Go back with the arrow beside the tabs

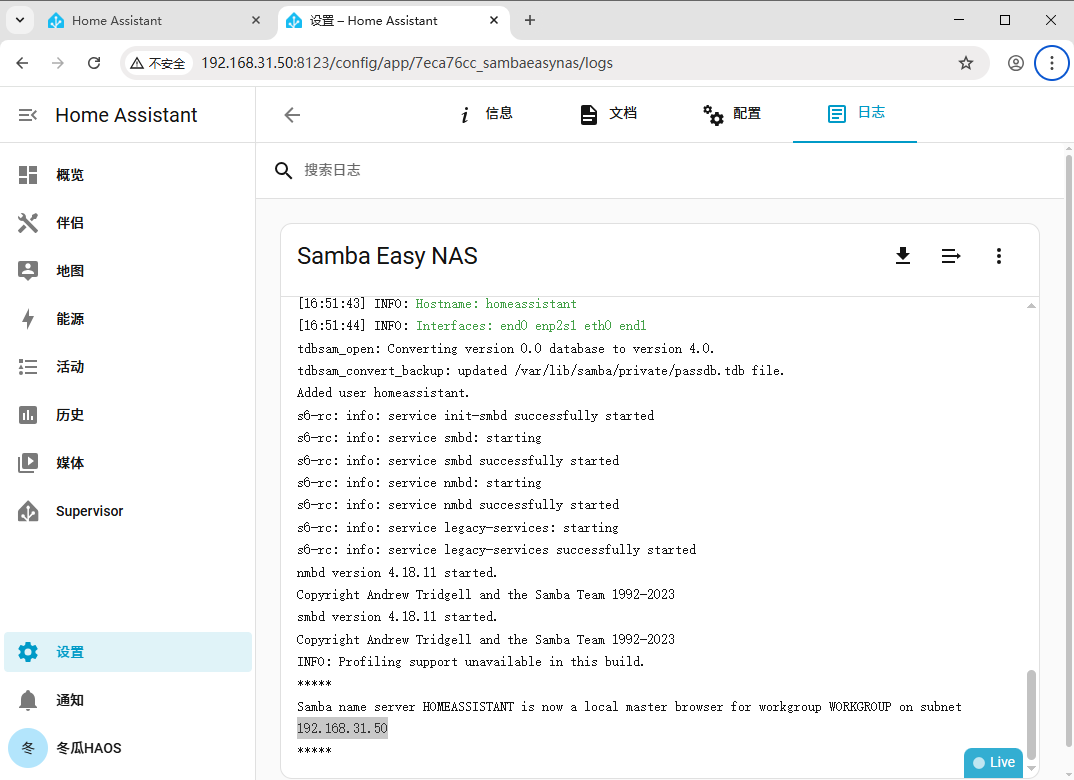click(x=292, y=115)
